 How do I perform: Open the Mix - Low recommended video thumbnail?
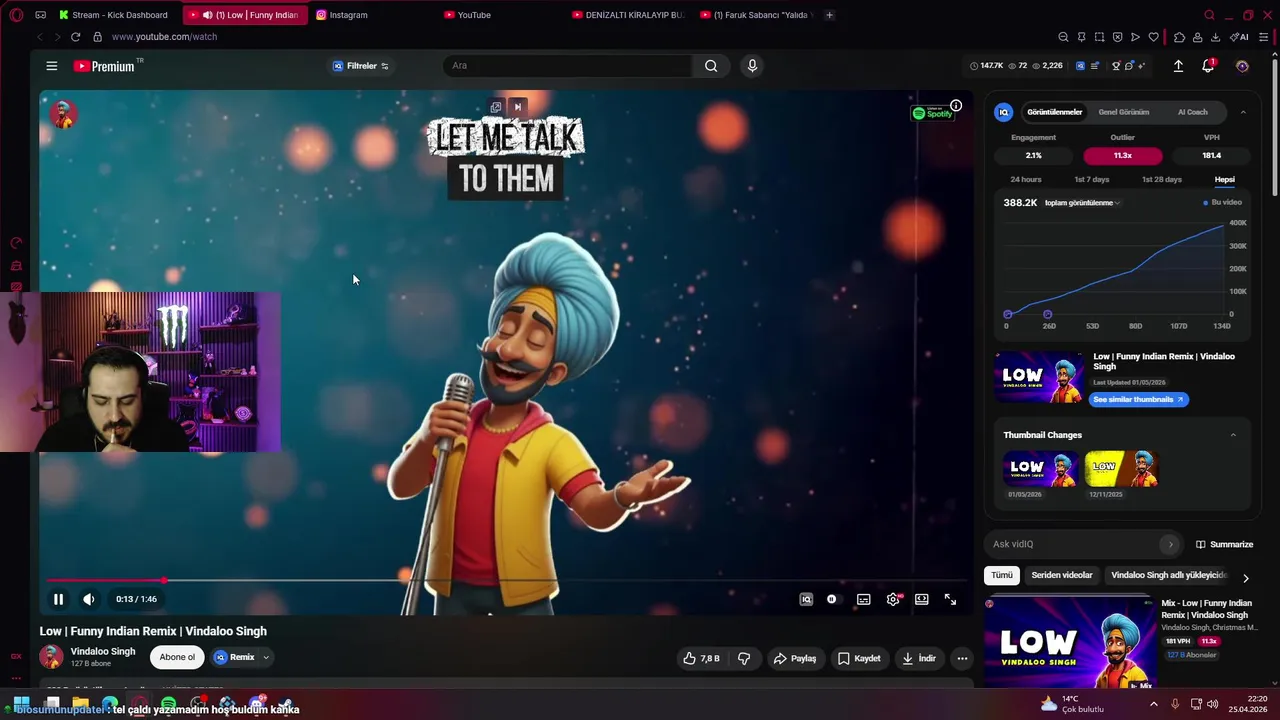pos(1070,642)
